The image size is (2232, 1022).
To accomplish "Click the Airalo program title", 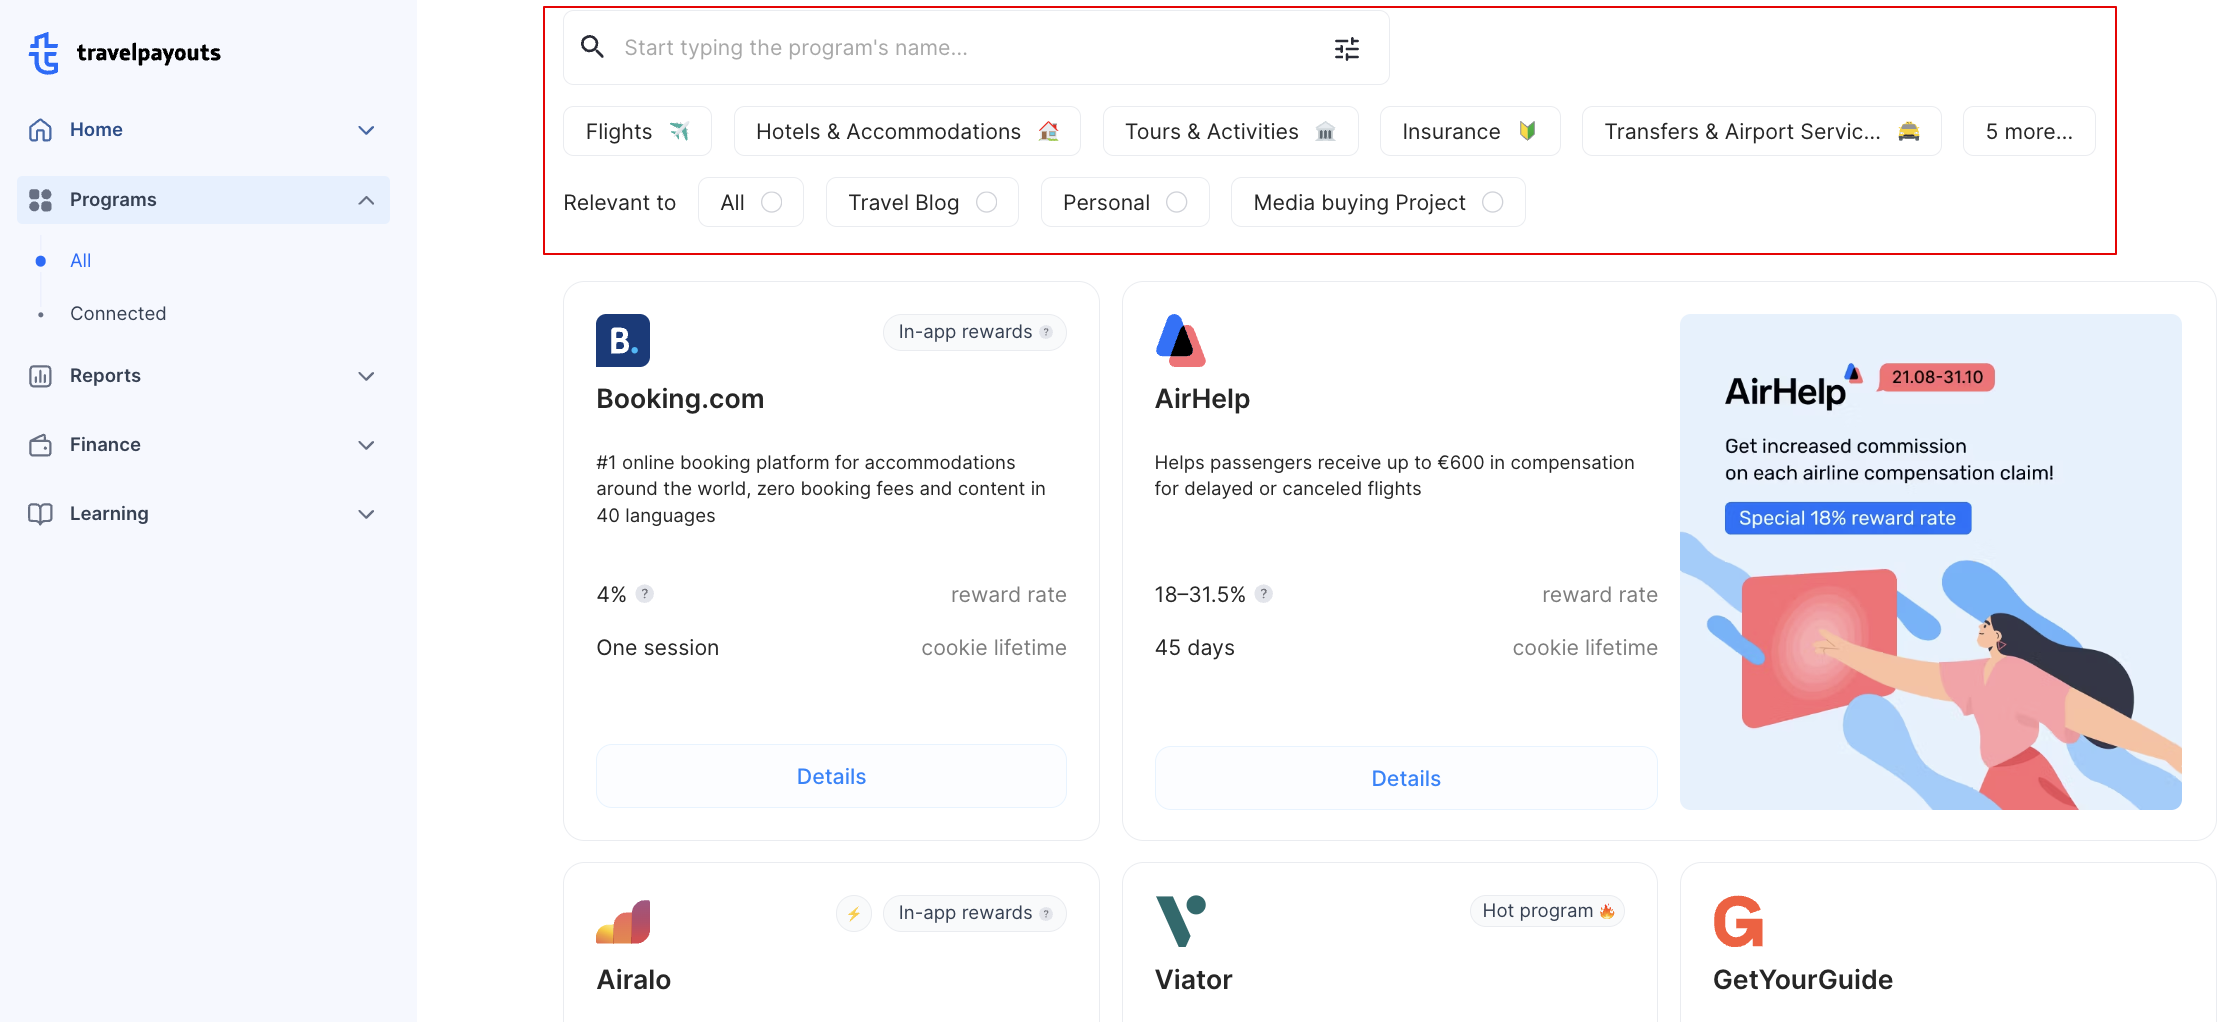I will 633,980.
